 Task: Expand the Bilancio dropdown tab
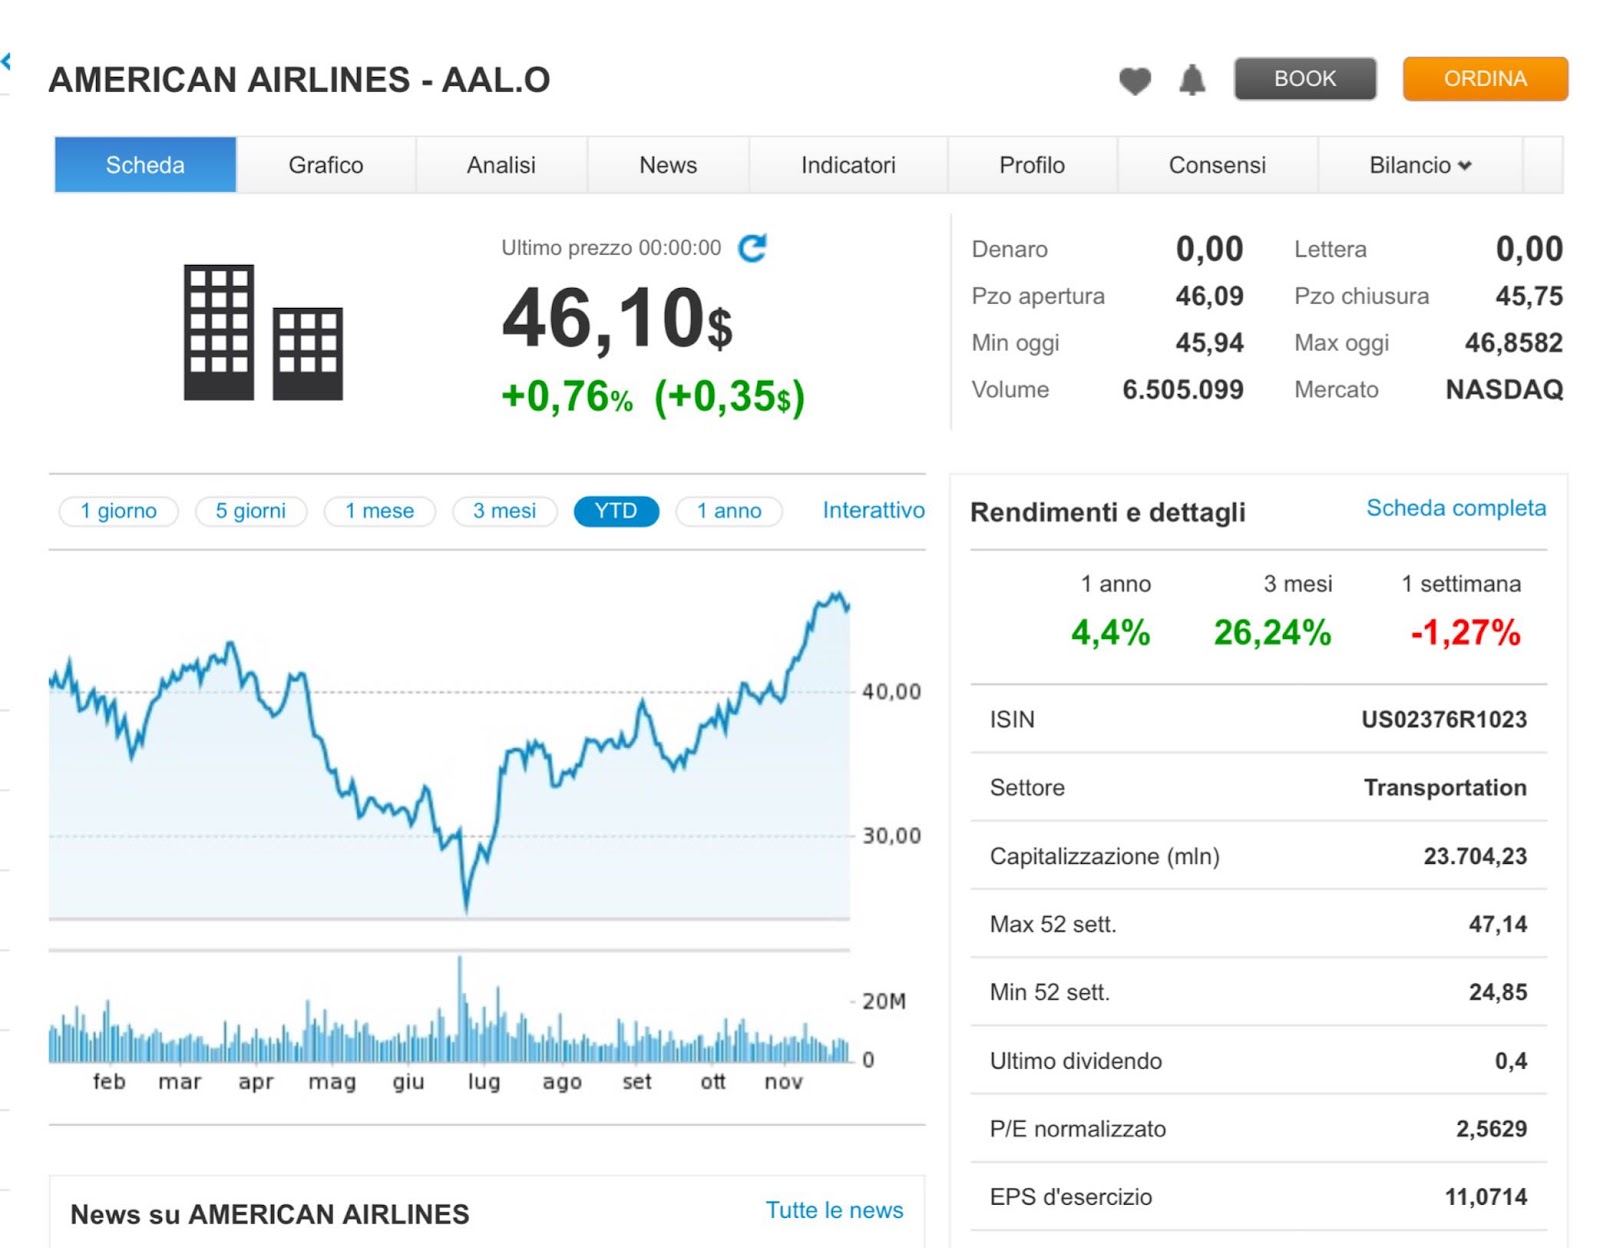tap(1420, 165)
